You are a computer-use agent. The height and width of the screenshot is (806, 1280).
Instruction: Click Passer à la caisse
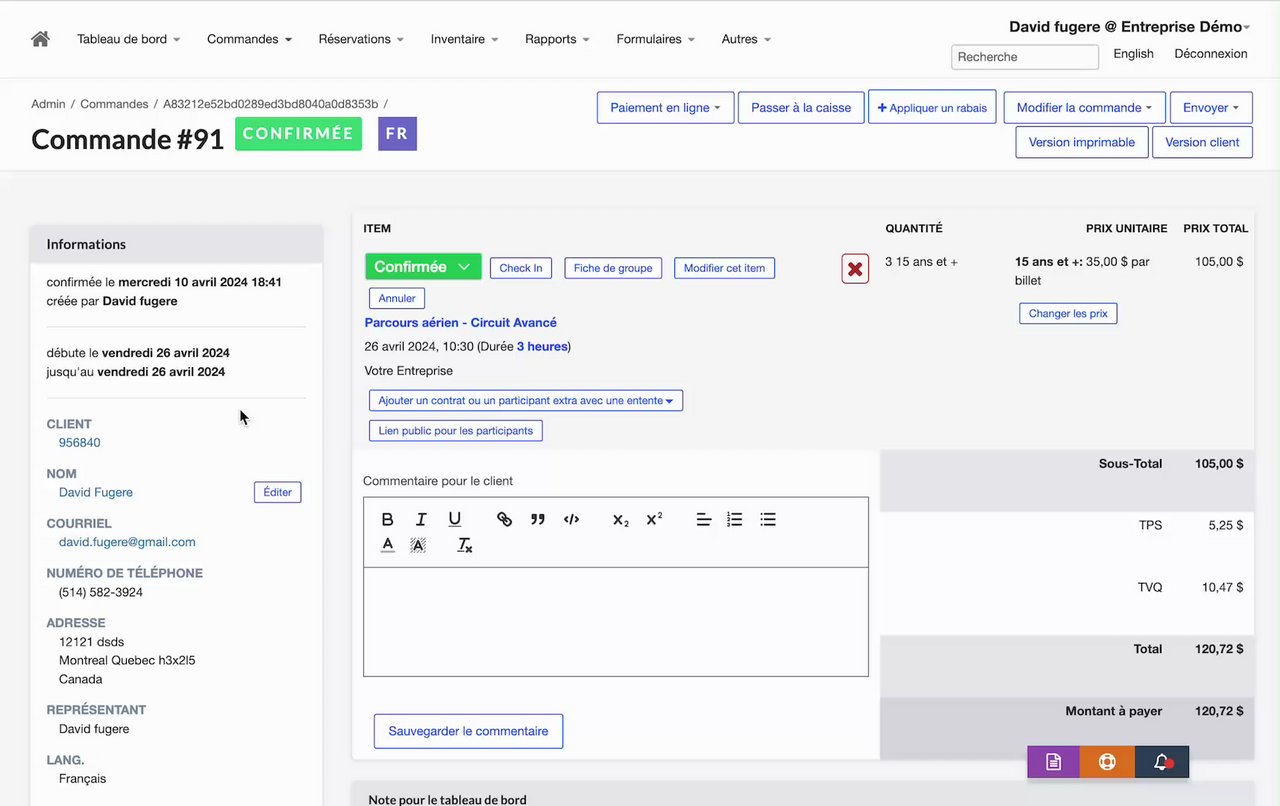801,108
